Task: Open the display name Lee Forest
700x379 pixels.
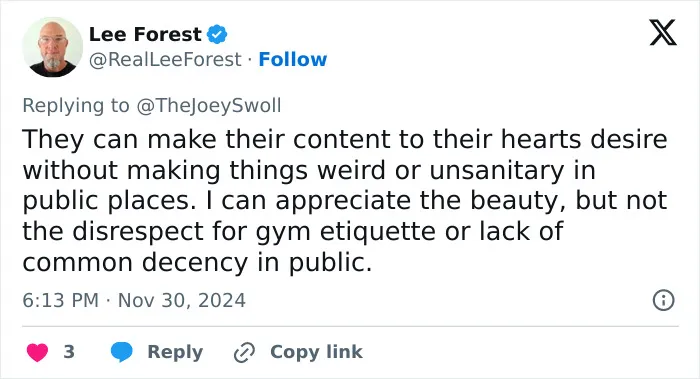Action: (145, 34)
